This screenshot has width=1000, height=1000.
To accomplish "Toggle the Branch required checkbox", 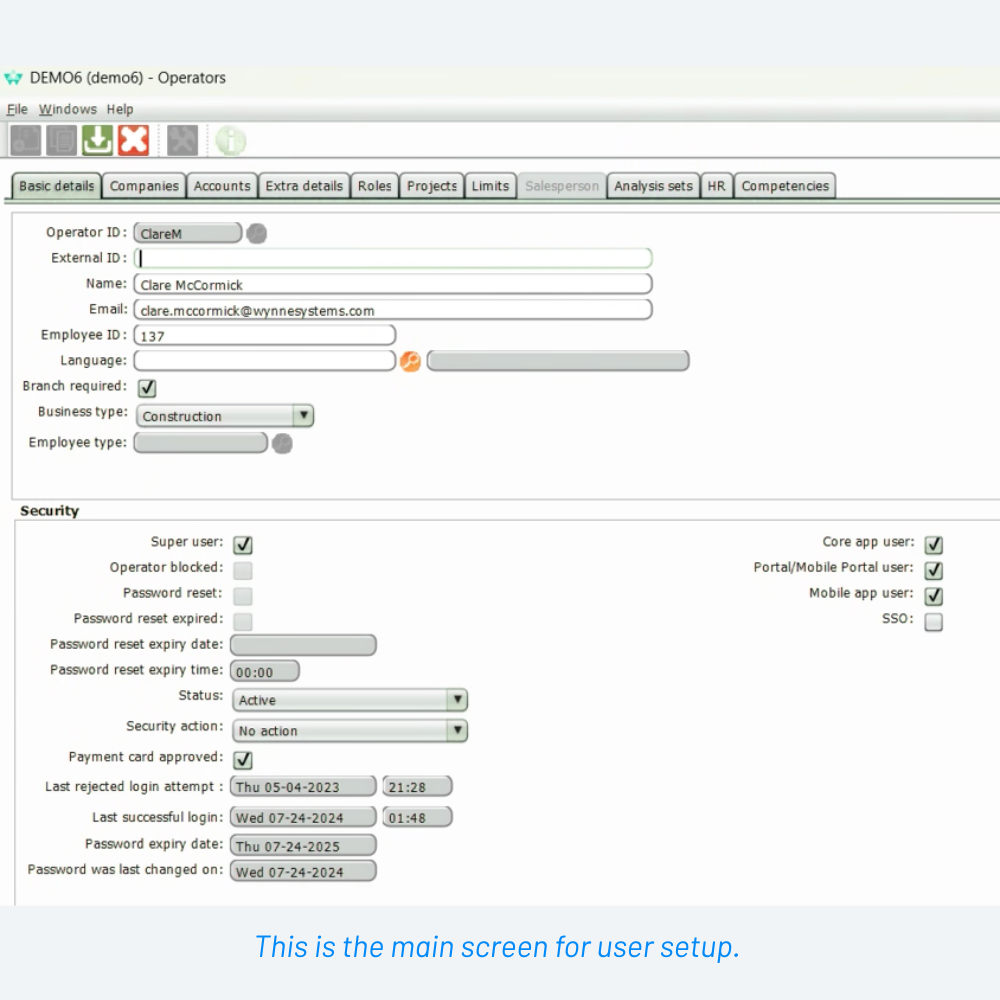I will pos(147,388).
